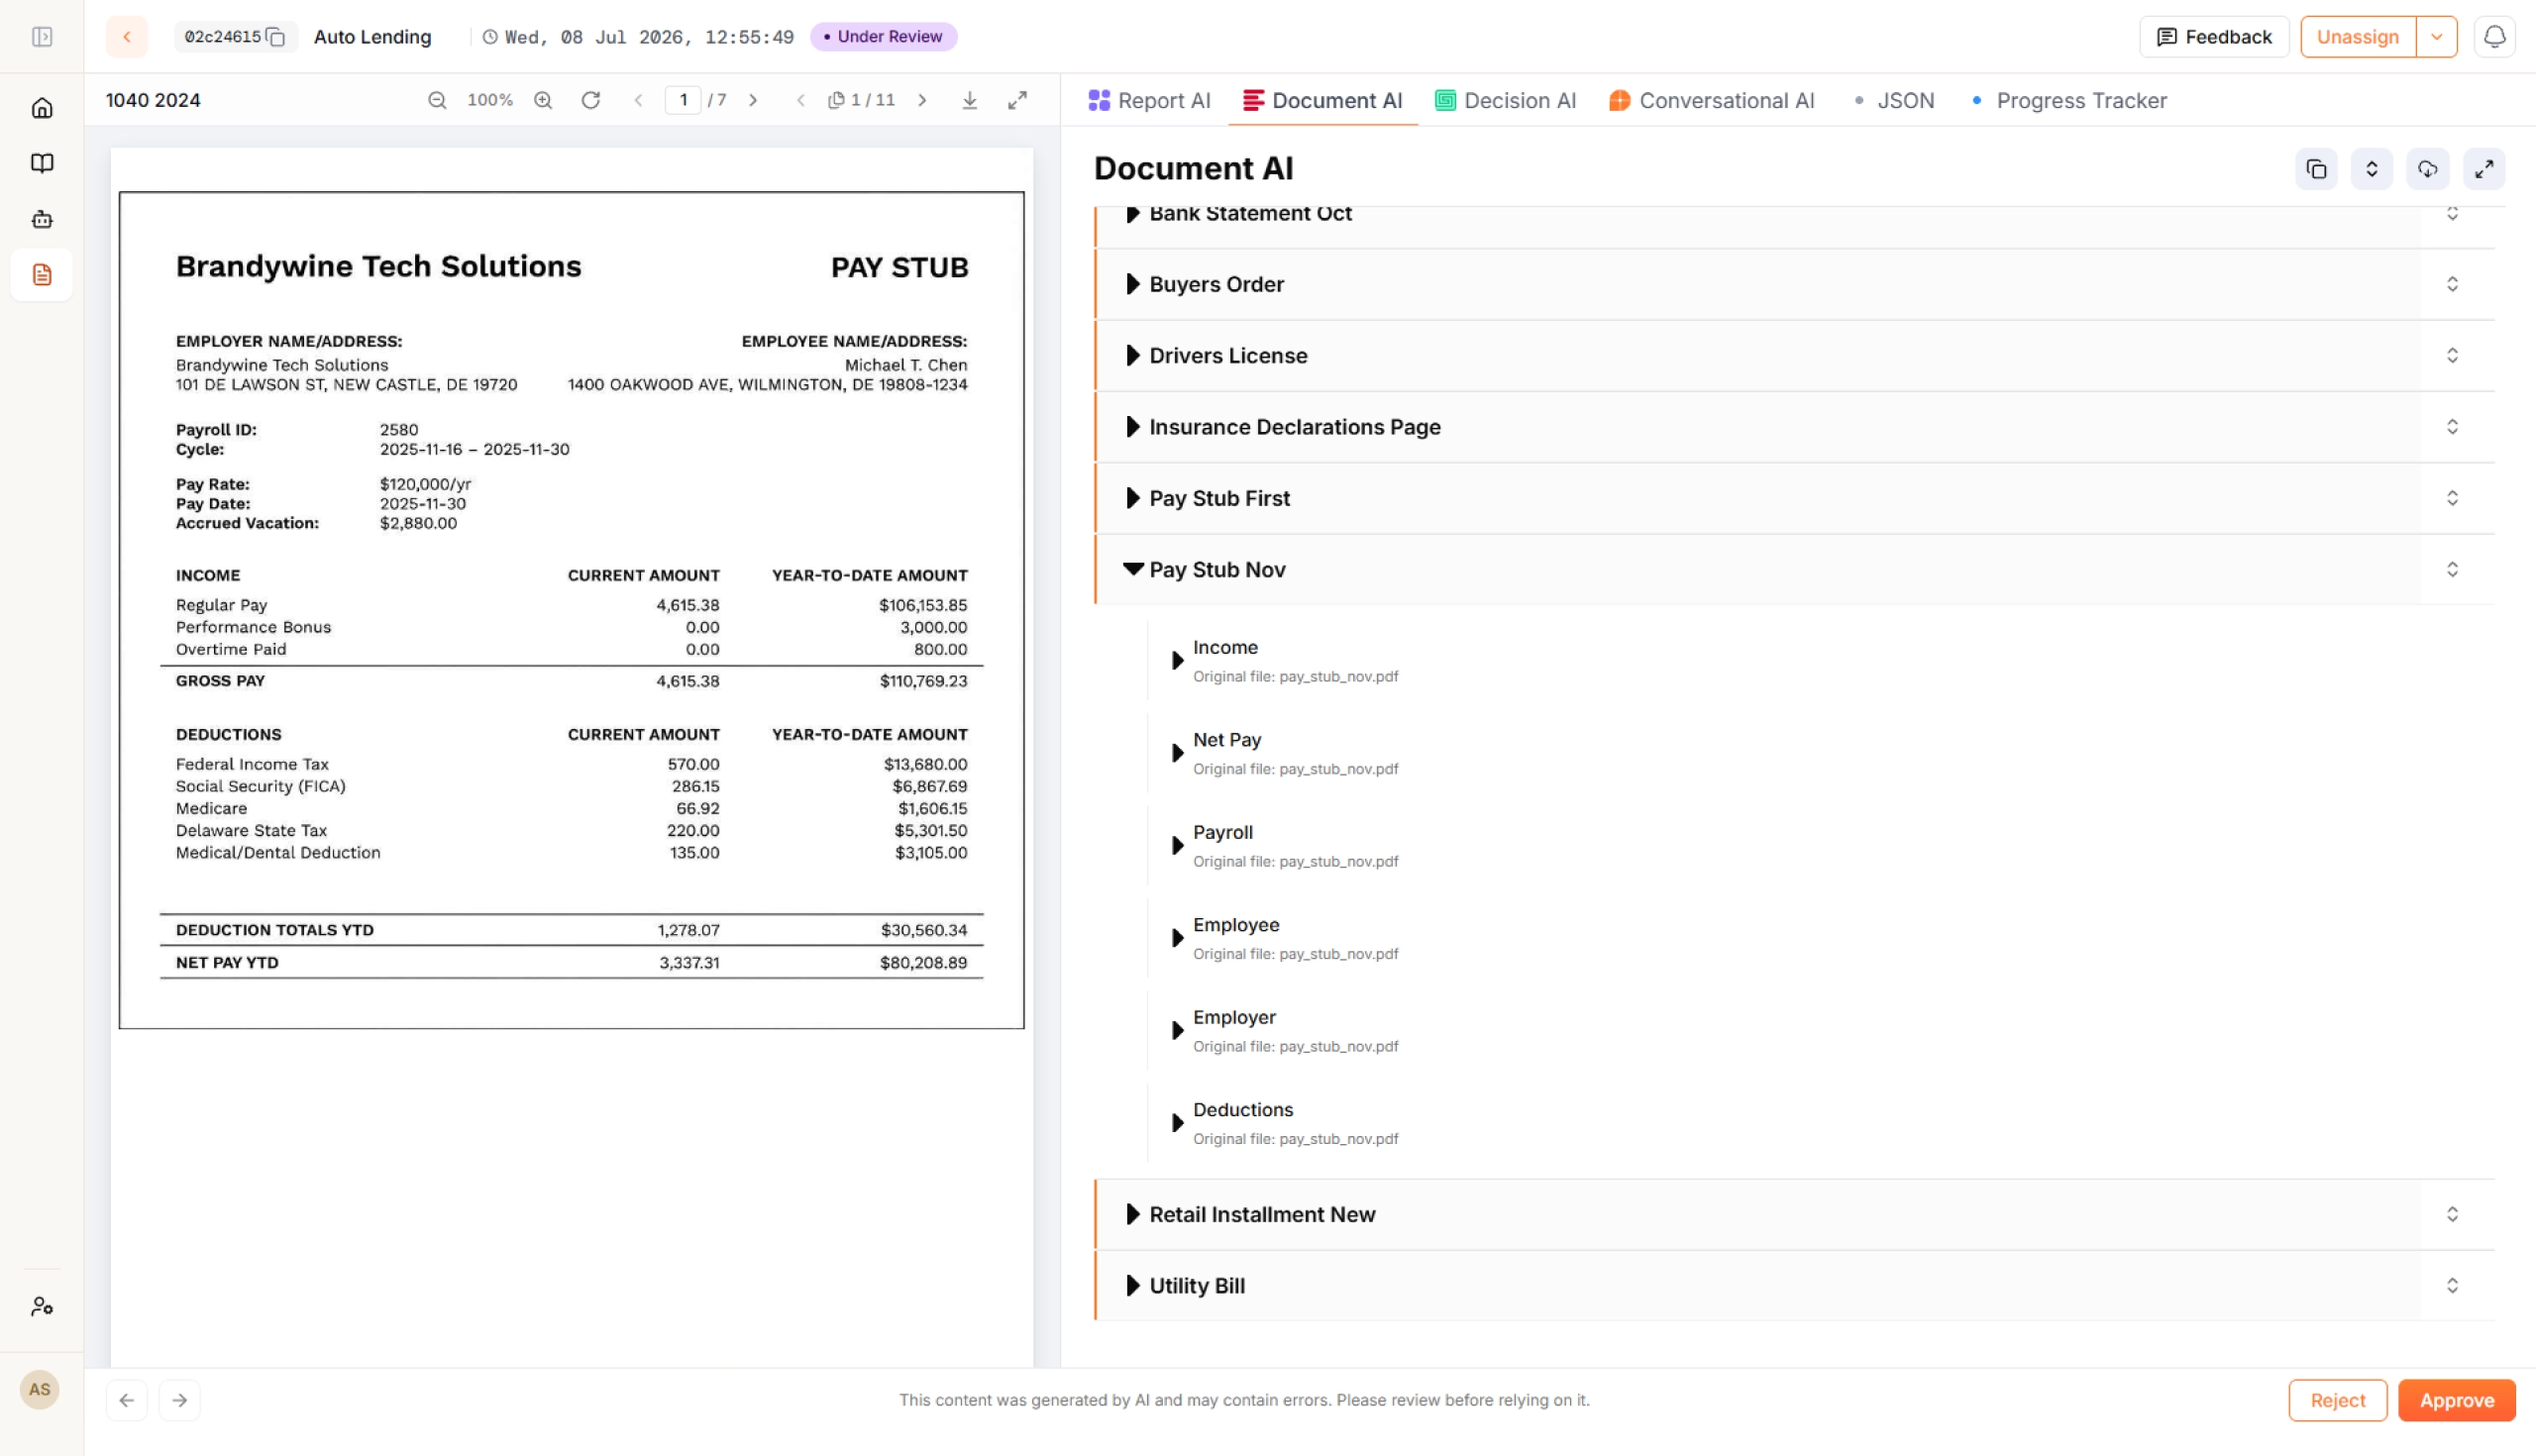Image resolution: width=2536 pixels, height=1456 pixels.
Task: Expand the Payroll subsection
Action: click(1178, 845)
